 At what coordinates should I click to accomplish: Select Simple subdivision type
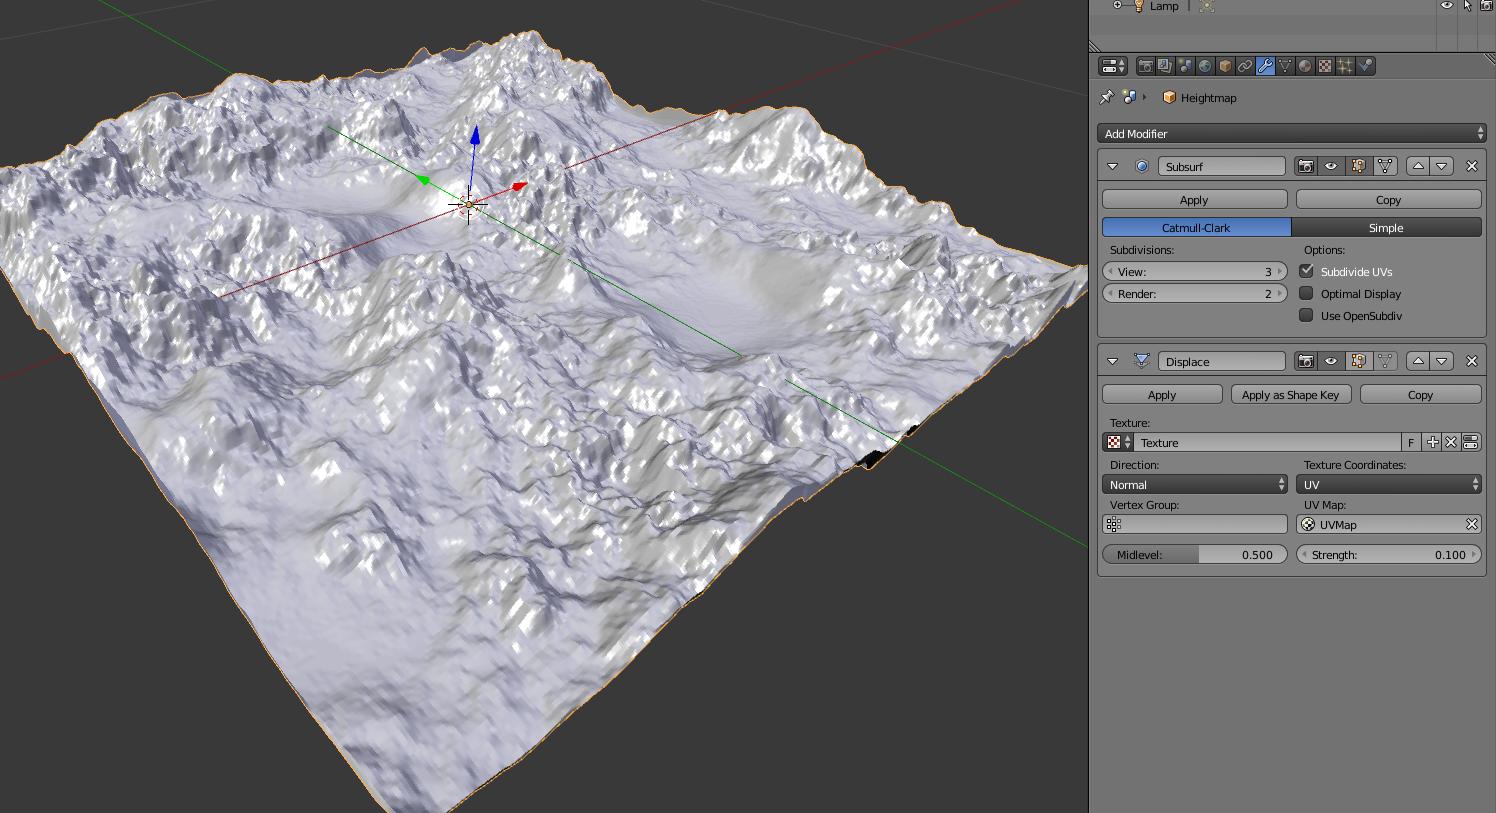(1386, 228)
